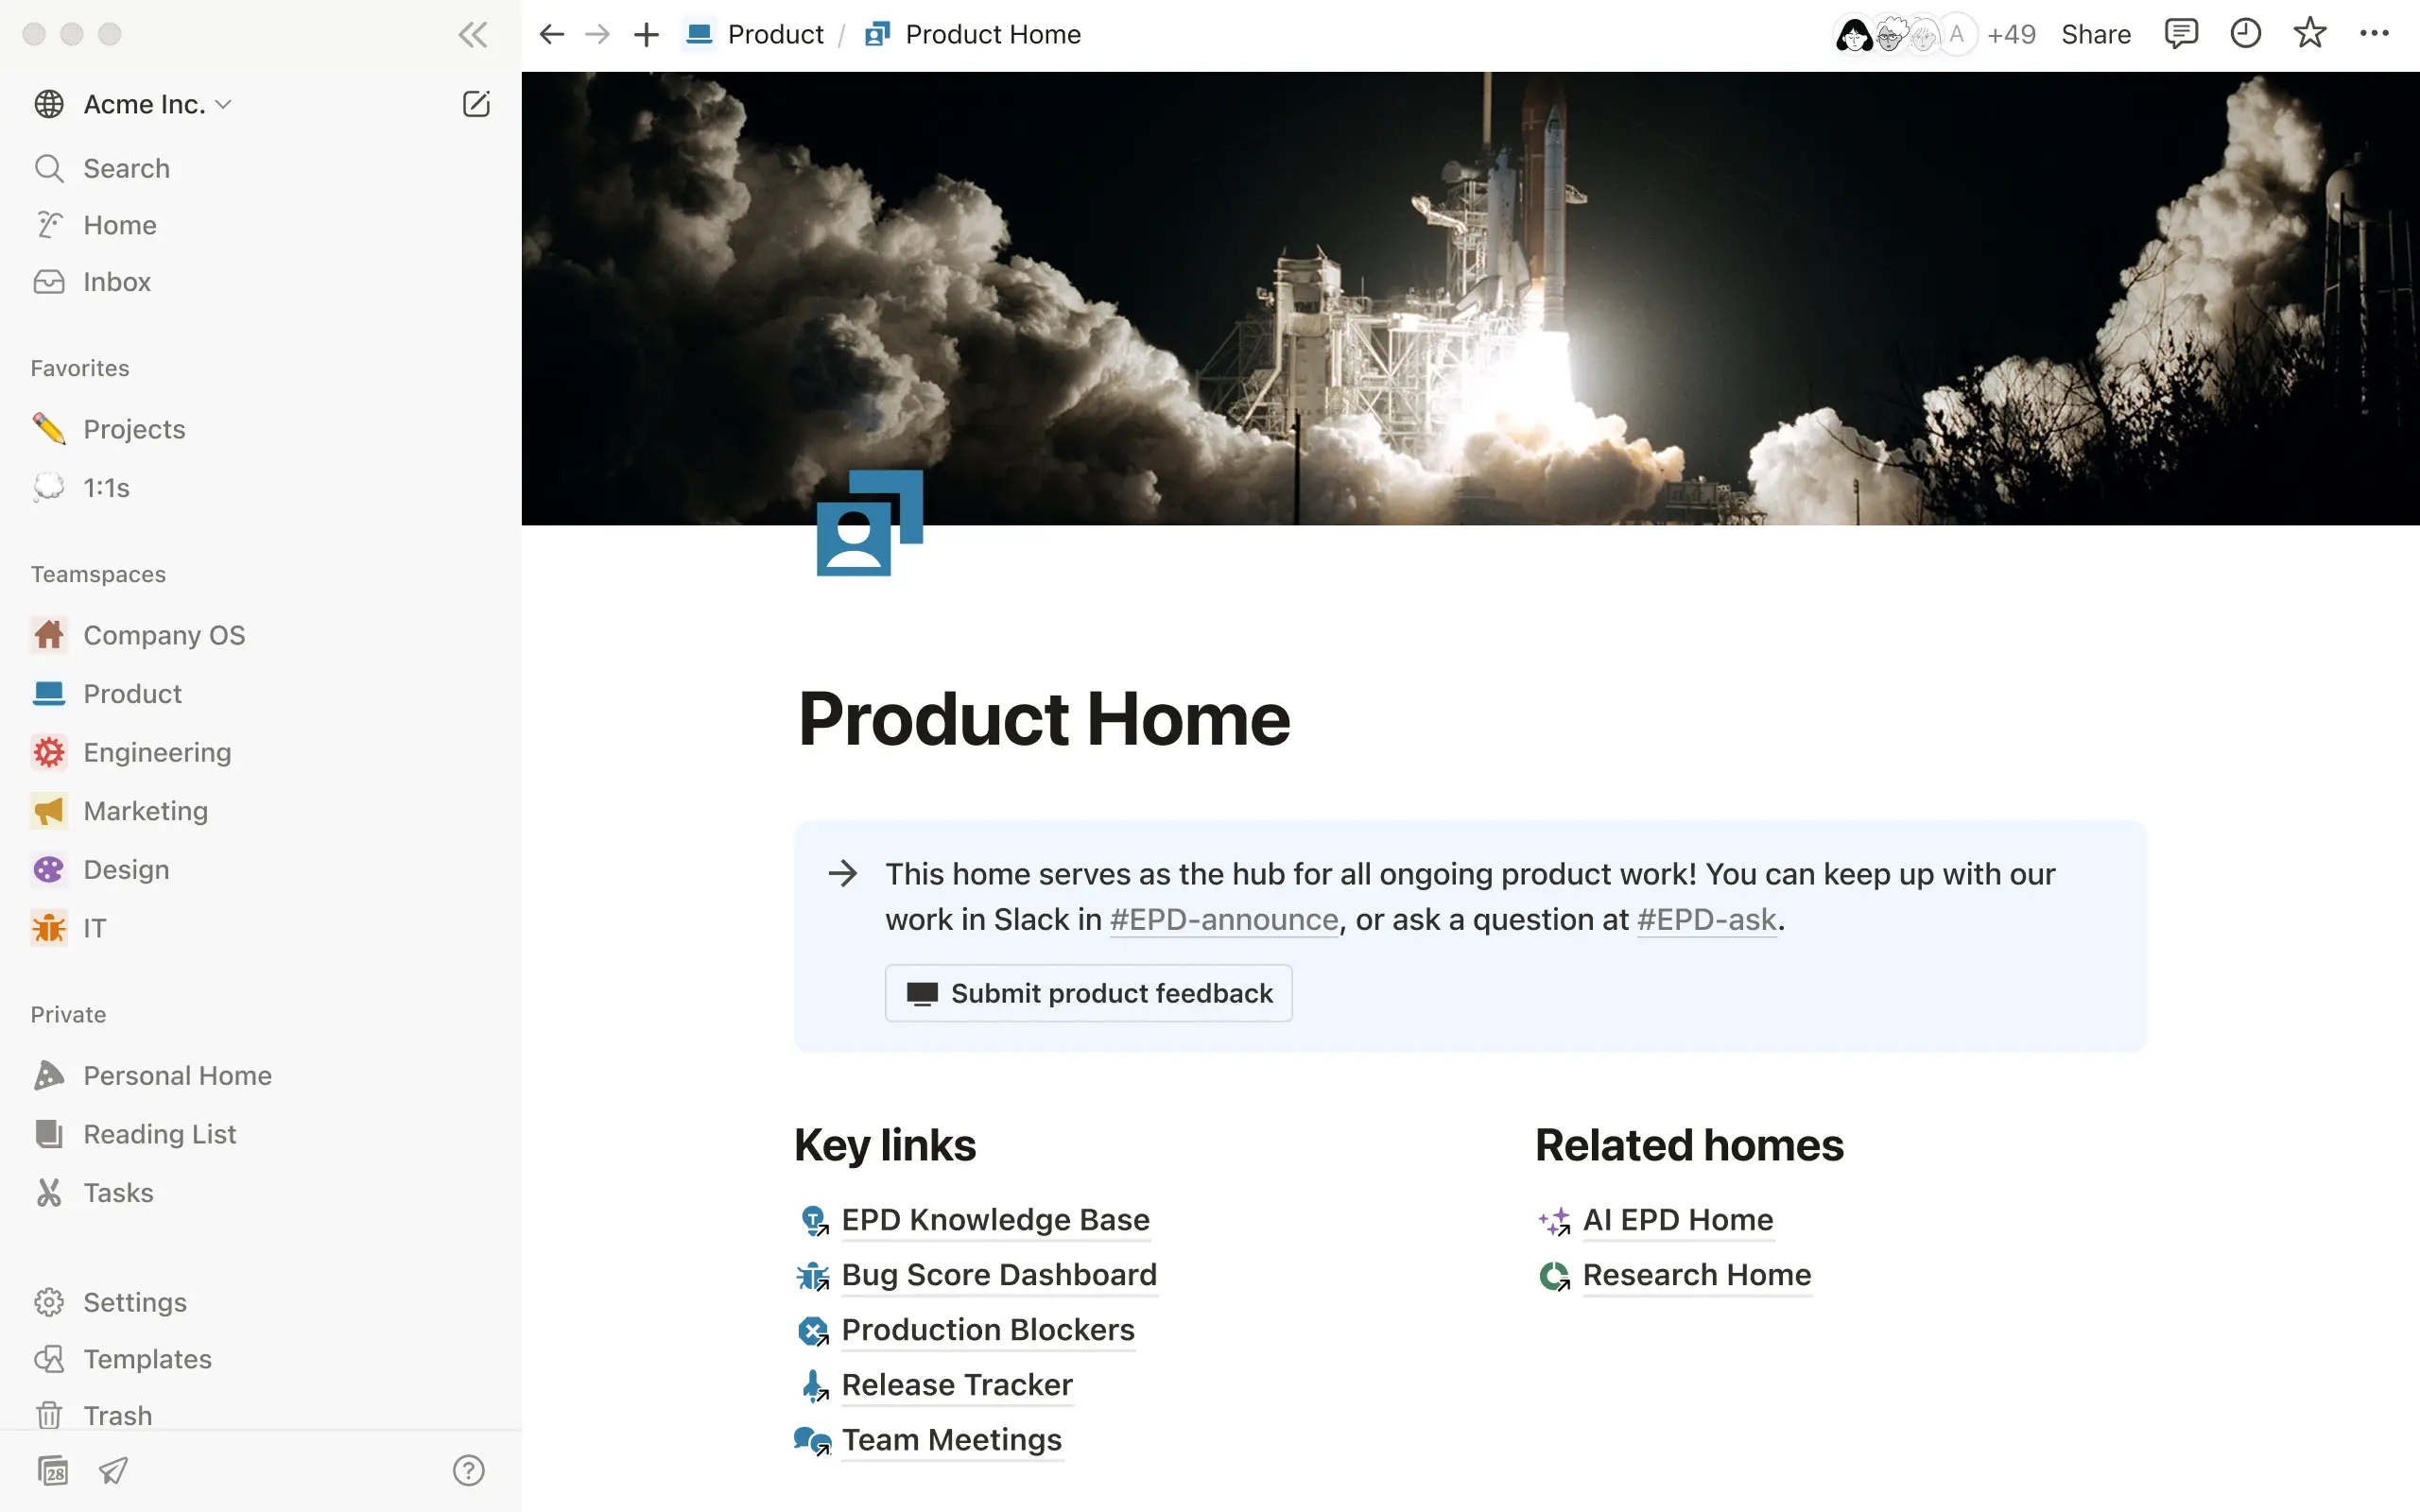Go back with the left arrow
The height and width of the screenshot is (1512, 2420).
(551, 35)
